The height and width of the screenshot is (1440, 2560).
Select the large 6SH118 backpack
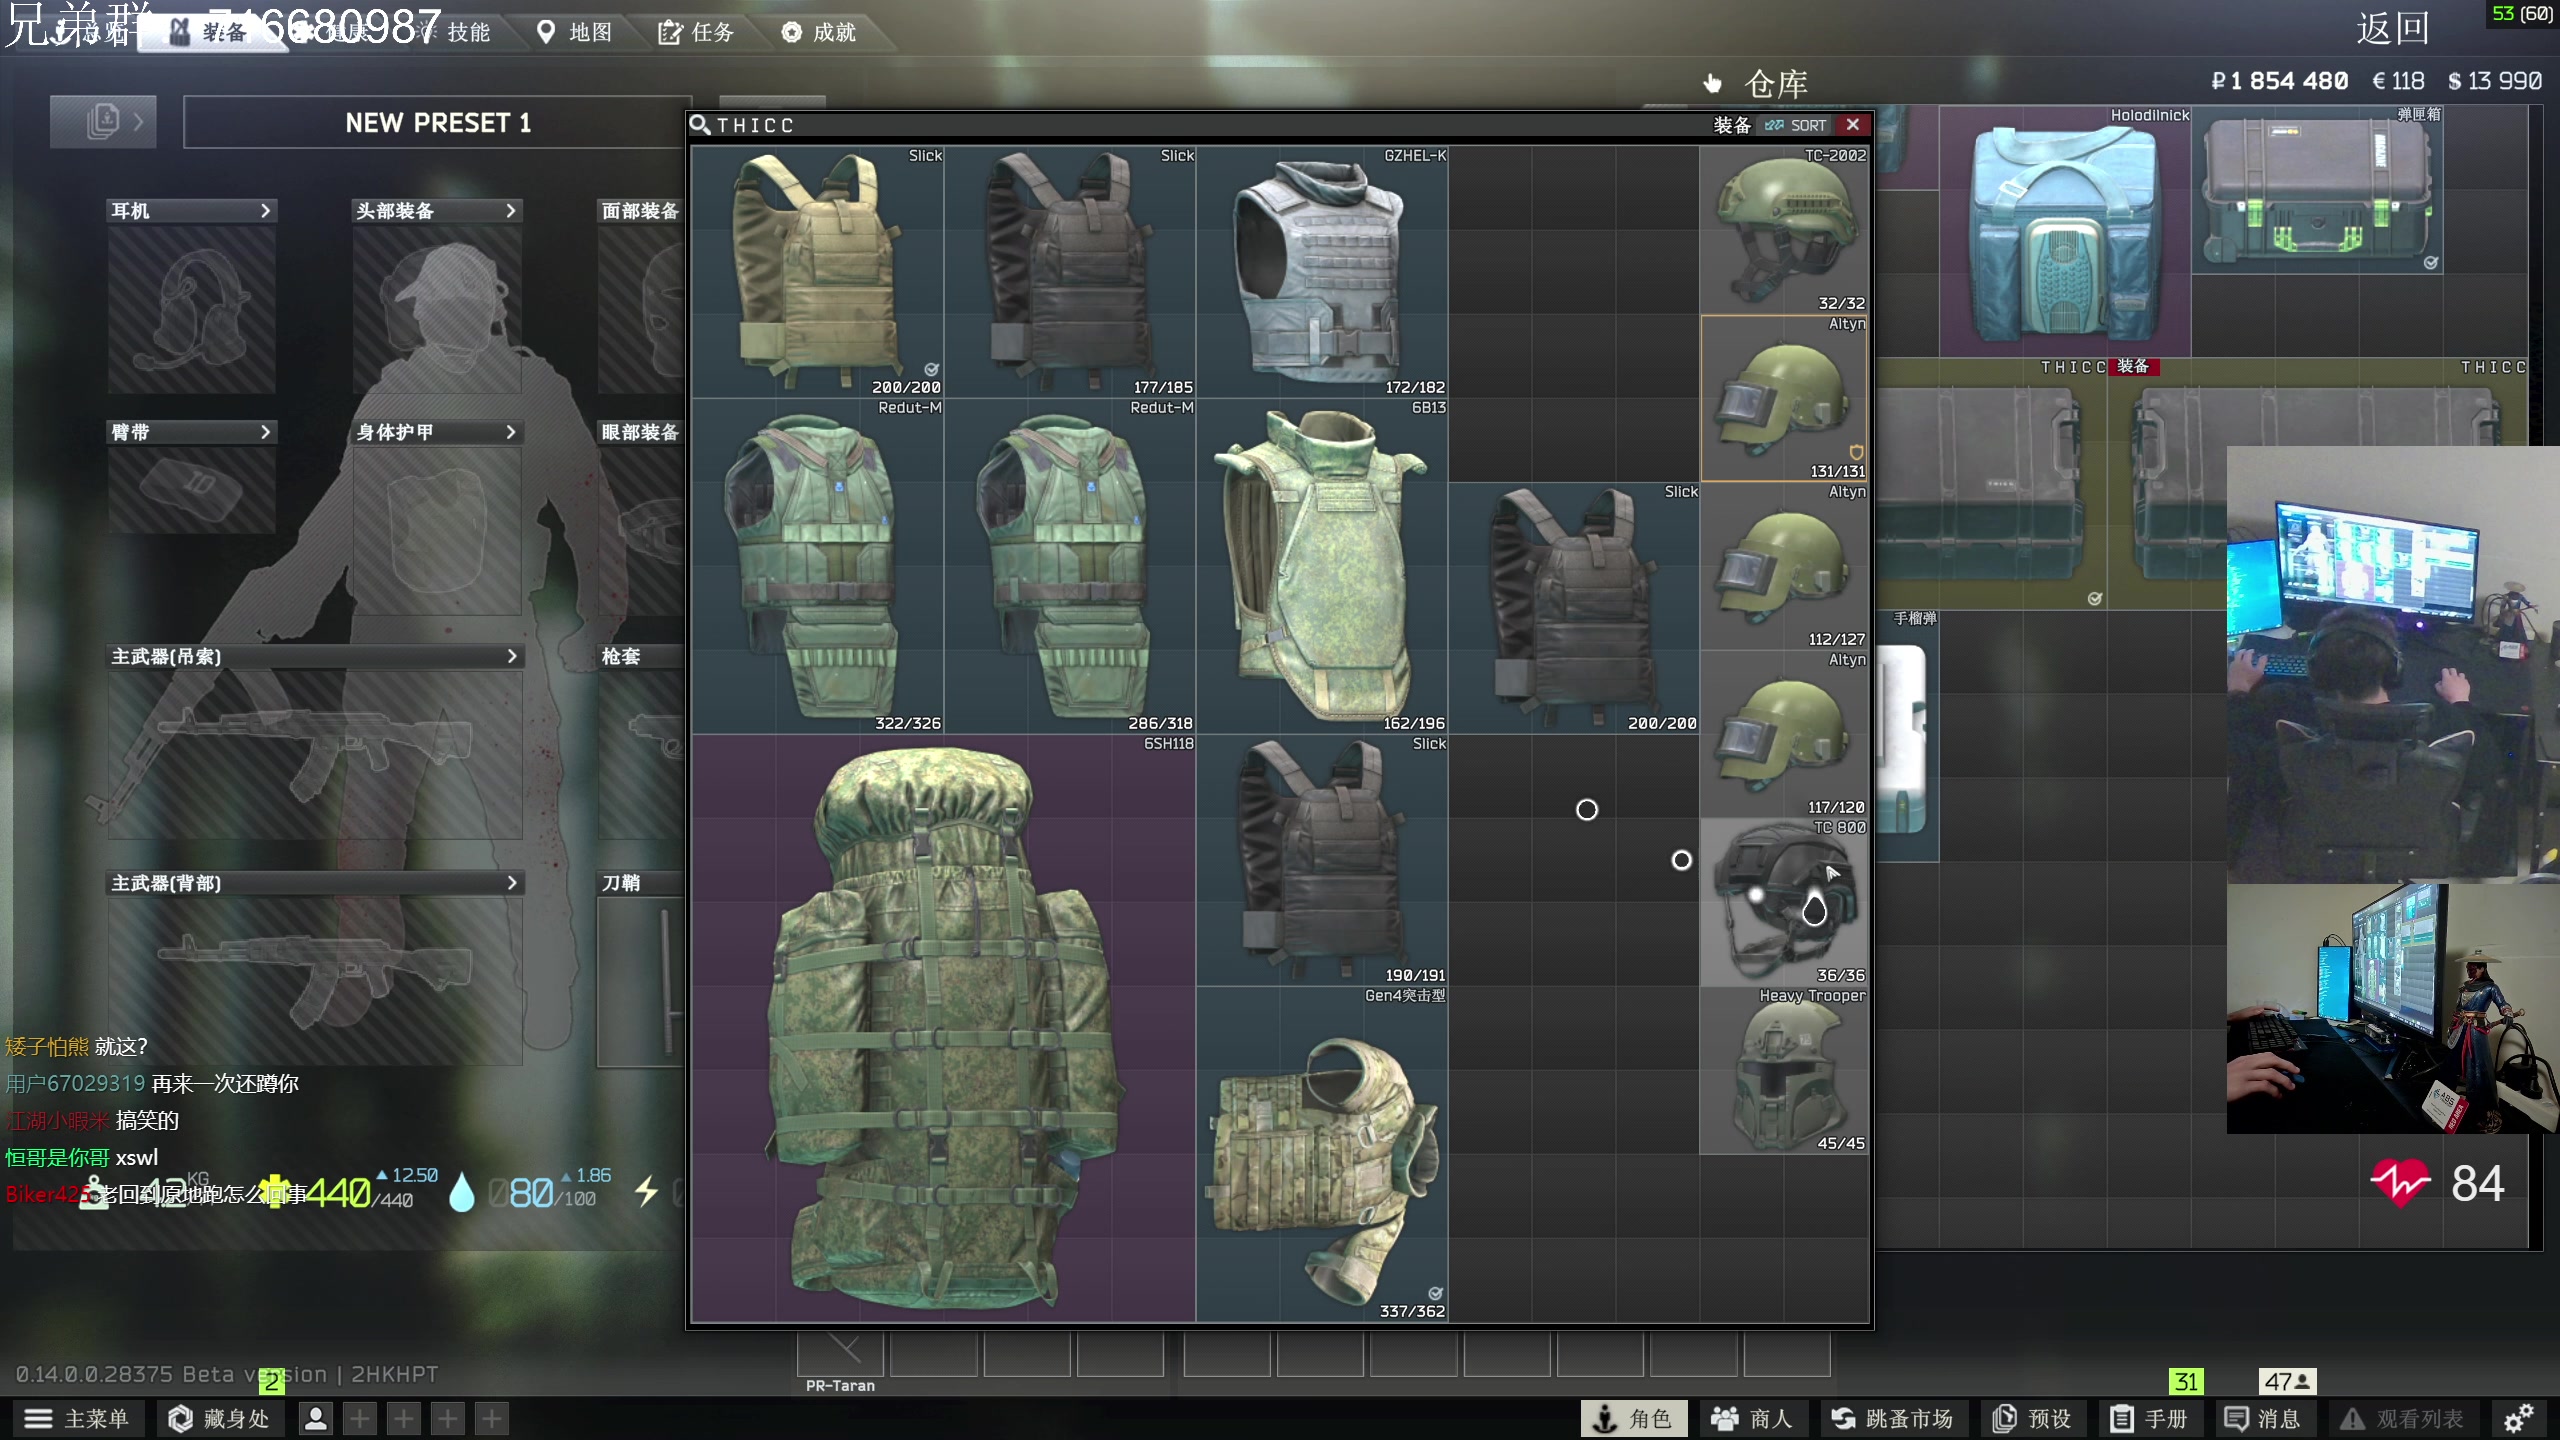(944, 1028)
